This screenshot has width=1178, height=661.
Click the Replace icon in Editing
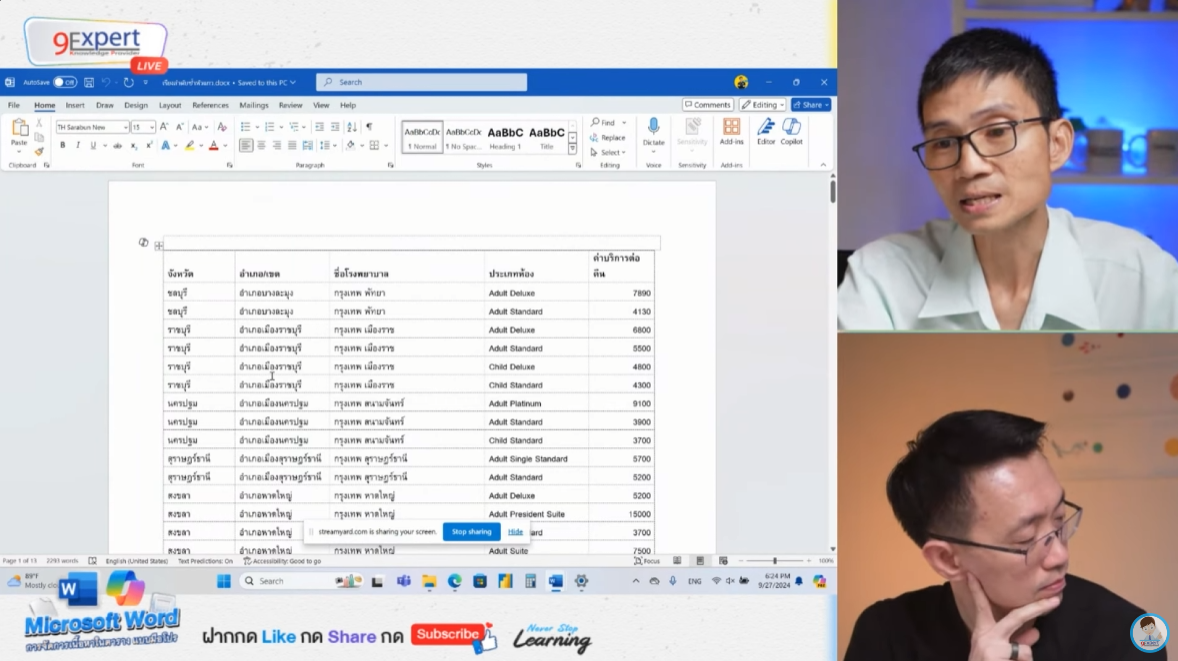click(608, 138)
